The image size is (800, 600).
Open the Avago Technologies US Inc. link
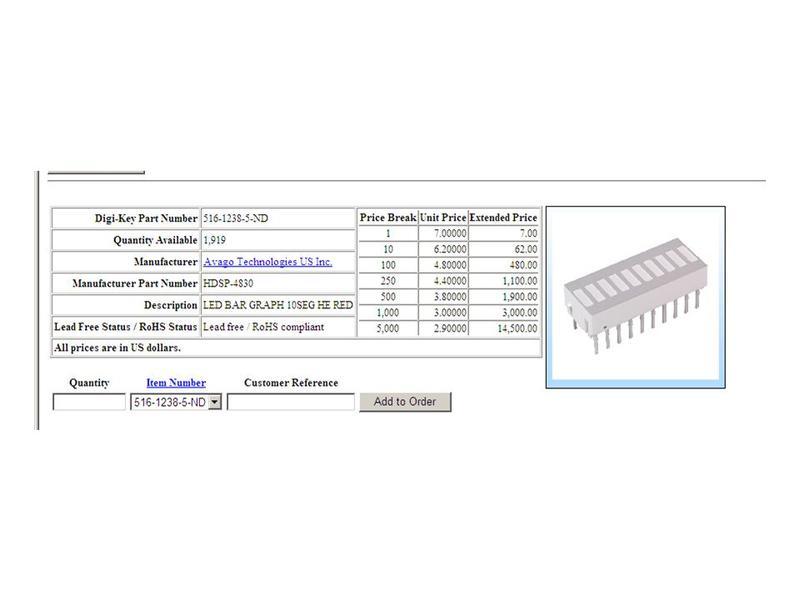click(x=267, y=262)
